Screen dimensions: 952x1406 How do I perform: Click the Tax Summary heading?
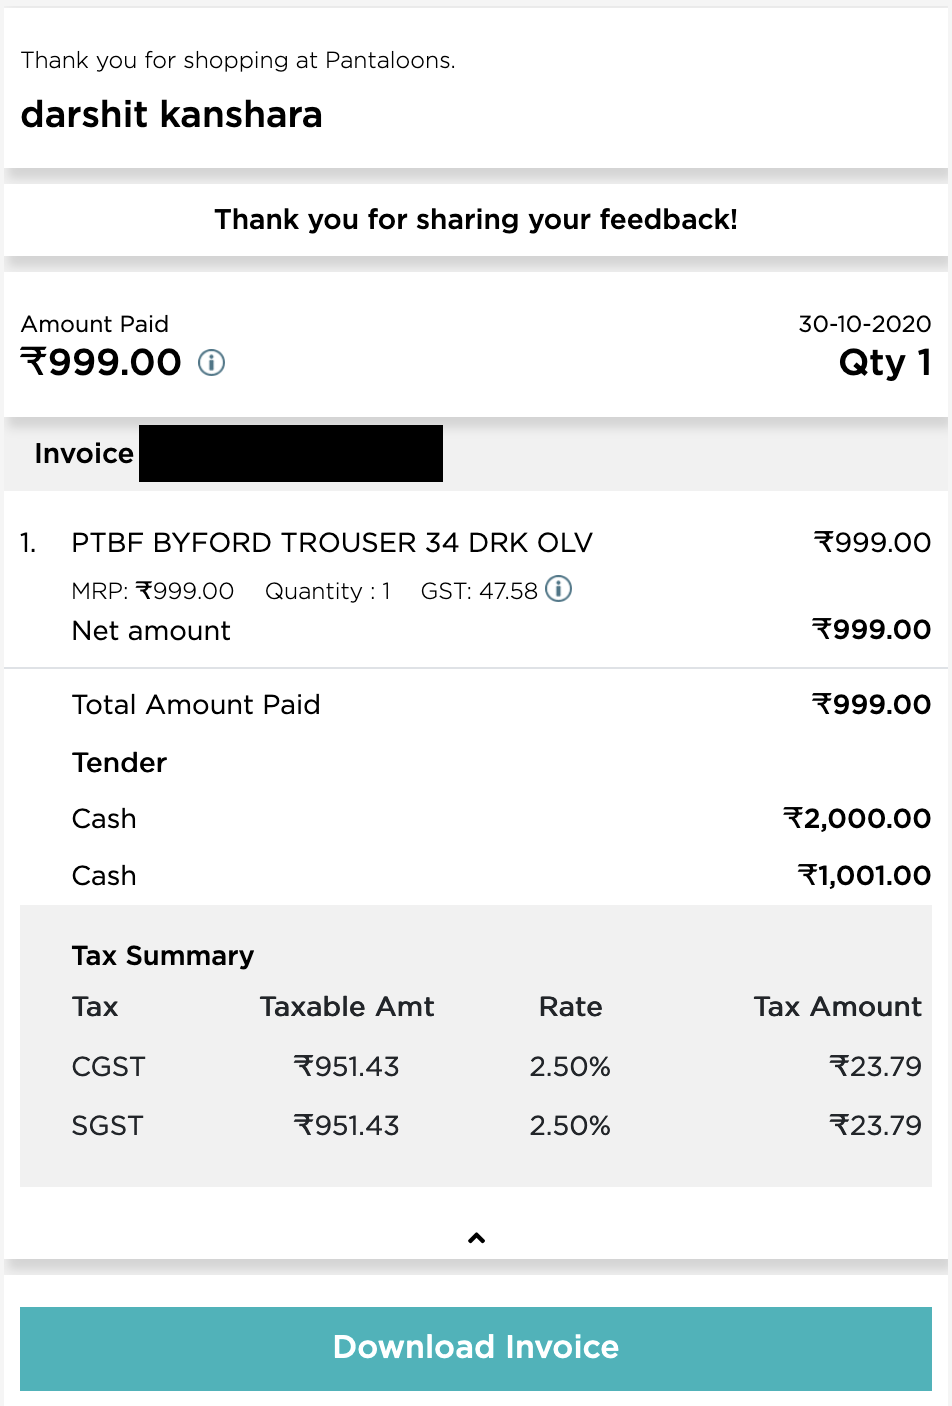click(x=163, y=956)
